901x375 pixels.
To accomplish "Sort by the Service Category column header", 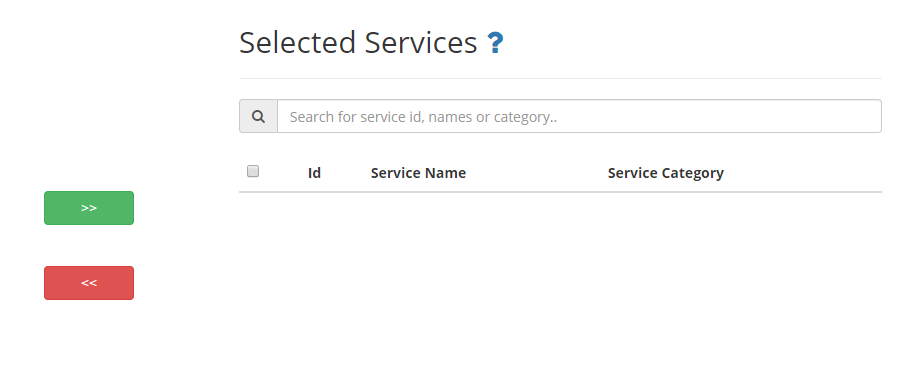I will (666, 173).
